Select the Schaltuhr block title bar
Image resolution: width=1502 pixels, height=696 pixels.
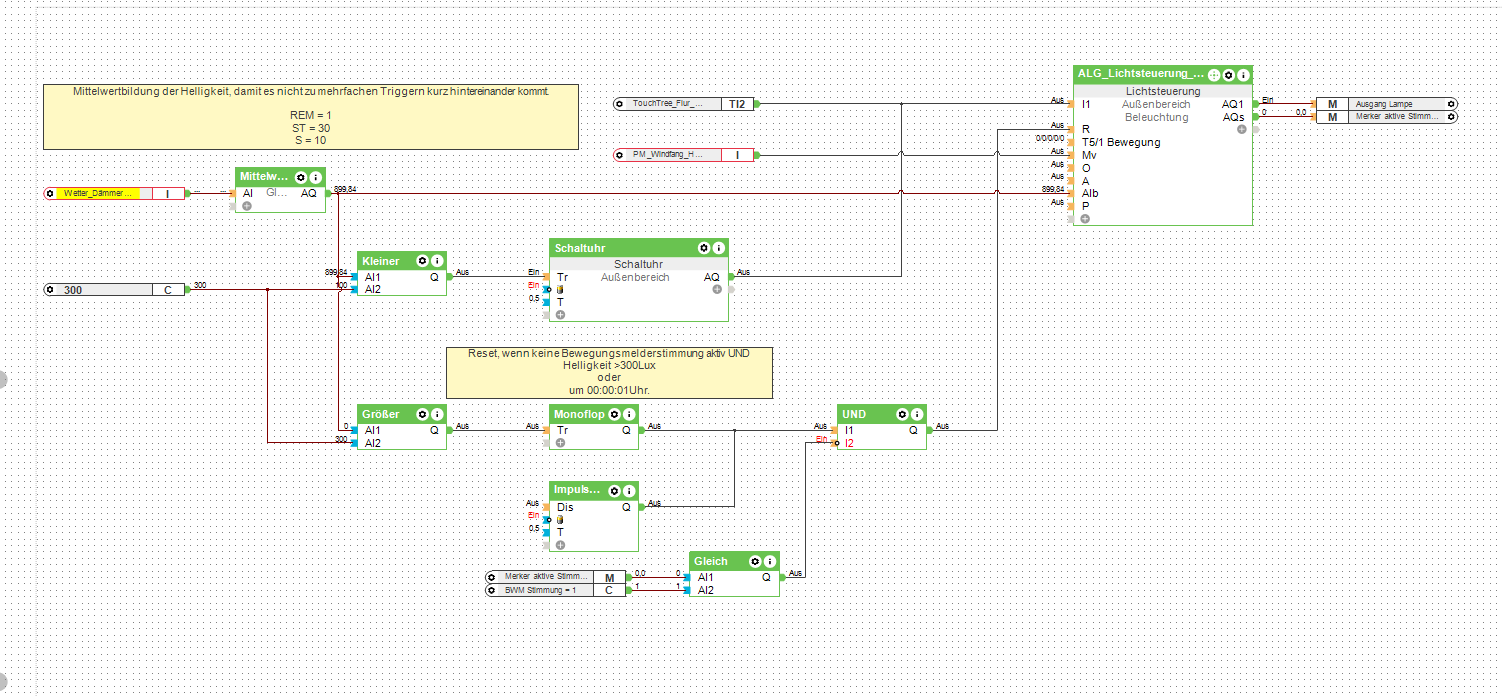coord(620,247)
